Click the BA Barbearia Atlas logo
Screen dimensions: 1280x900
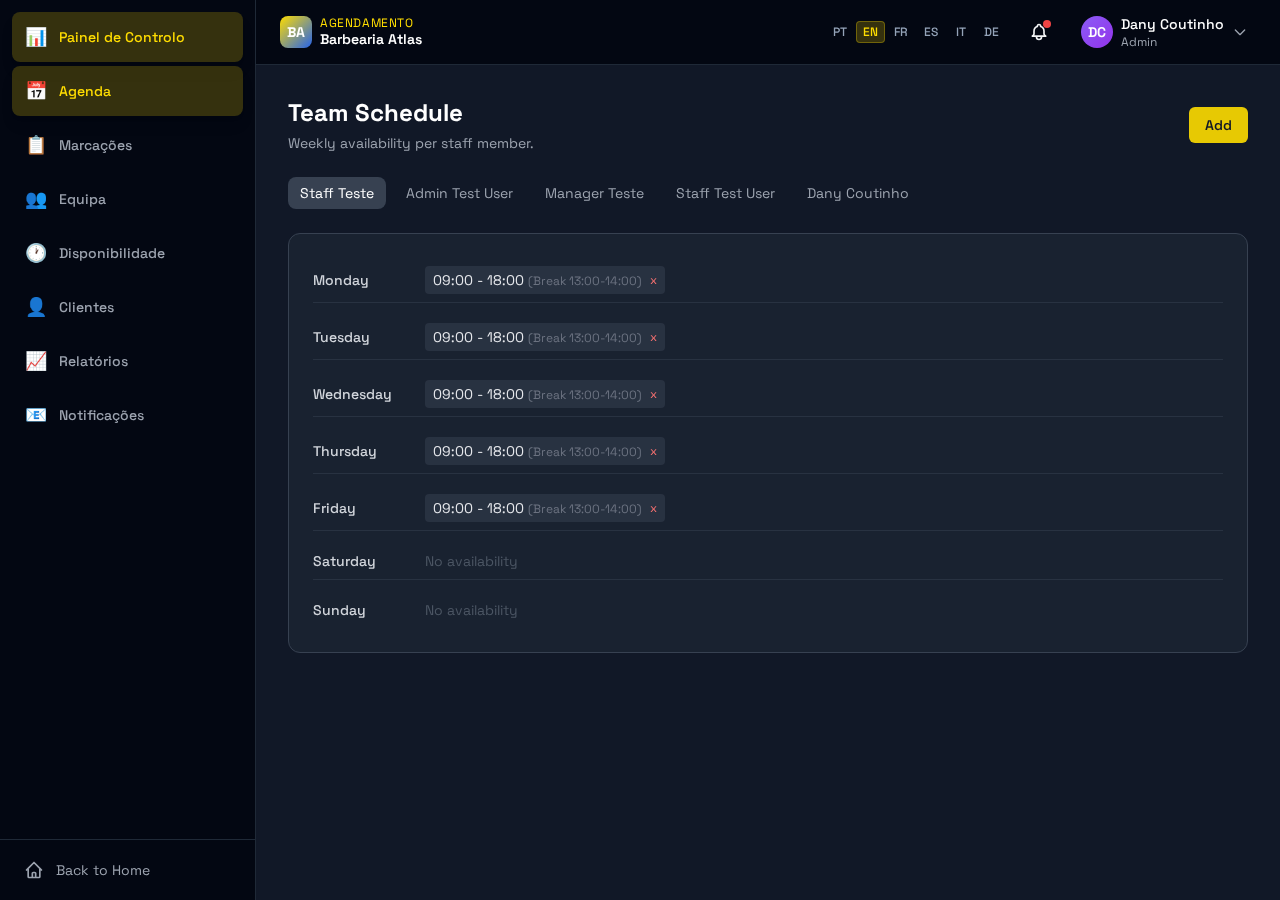tap(296, 32)
